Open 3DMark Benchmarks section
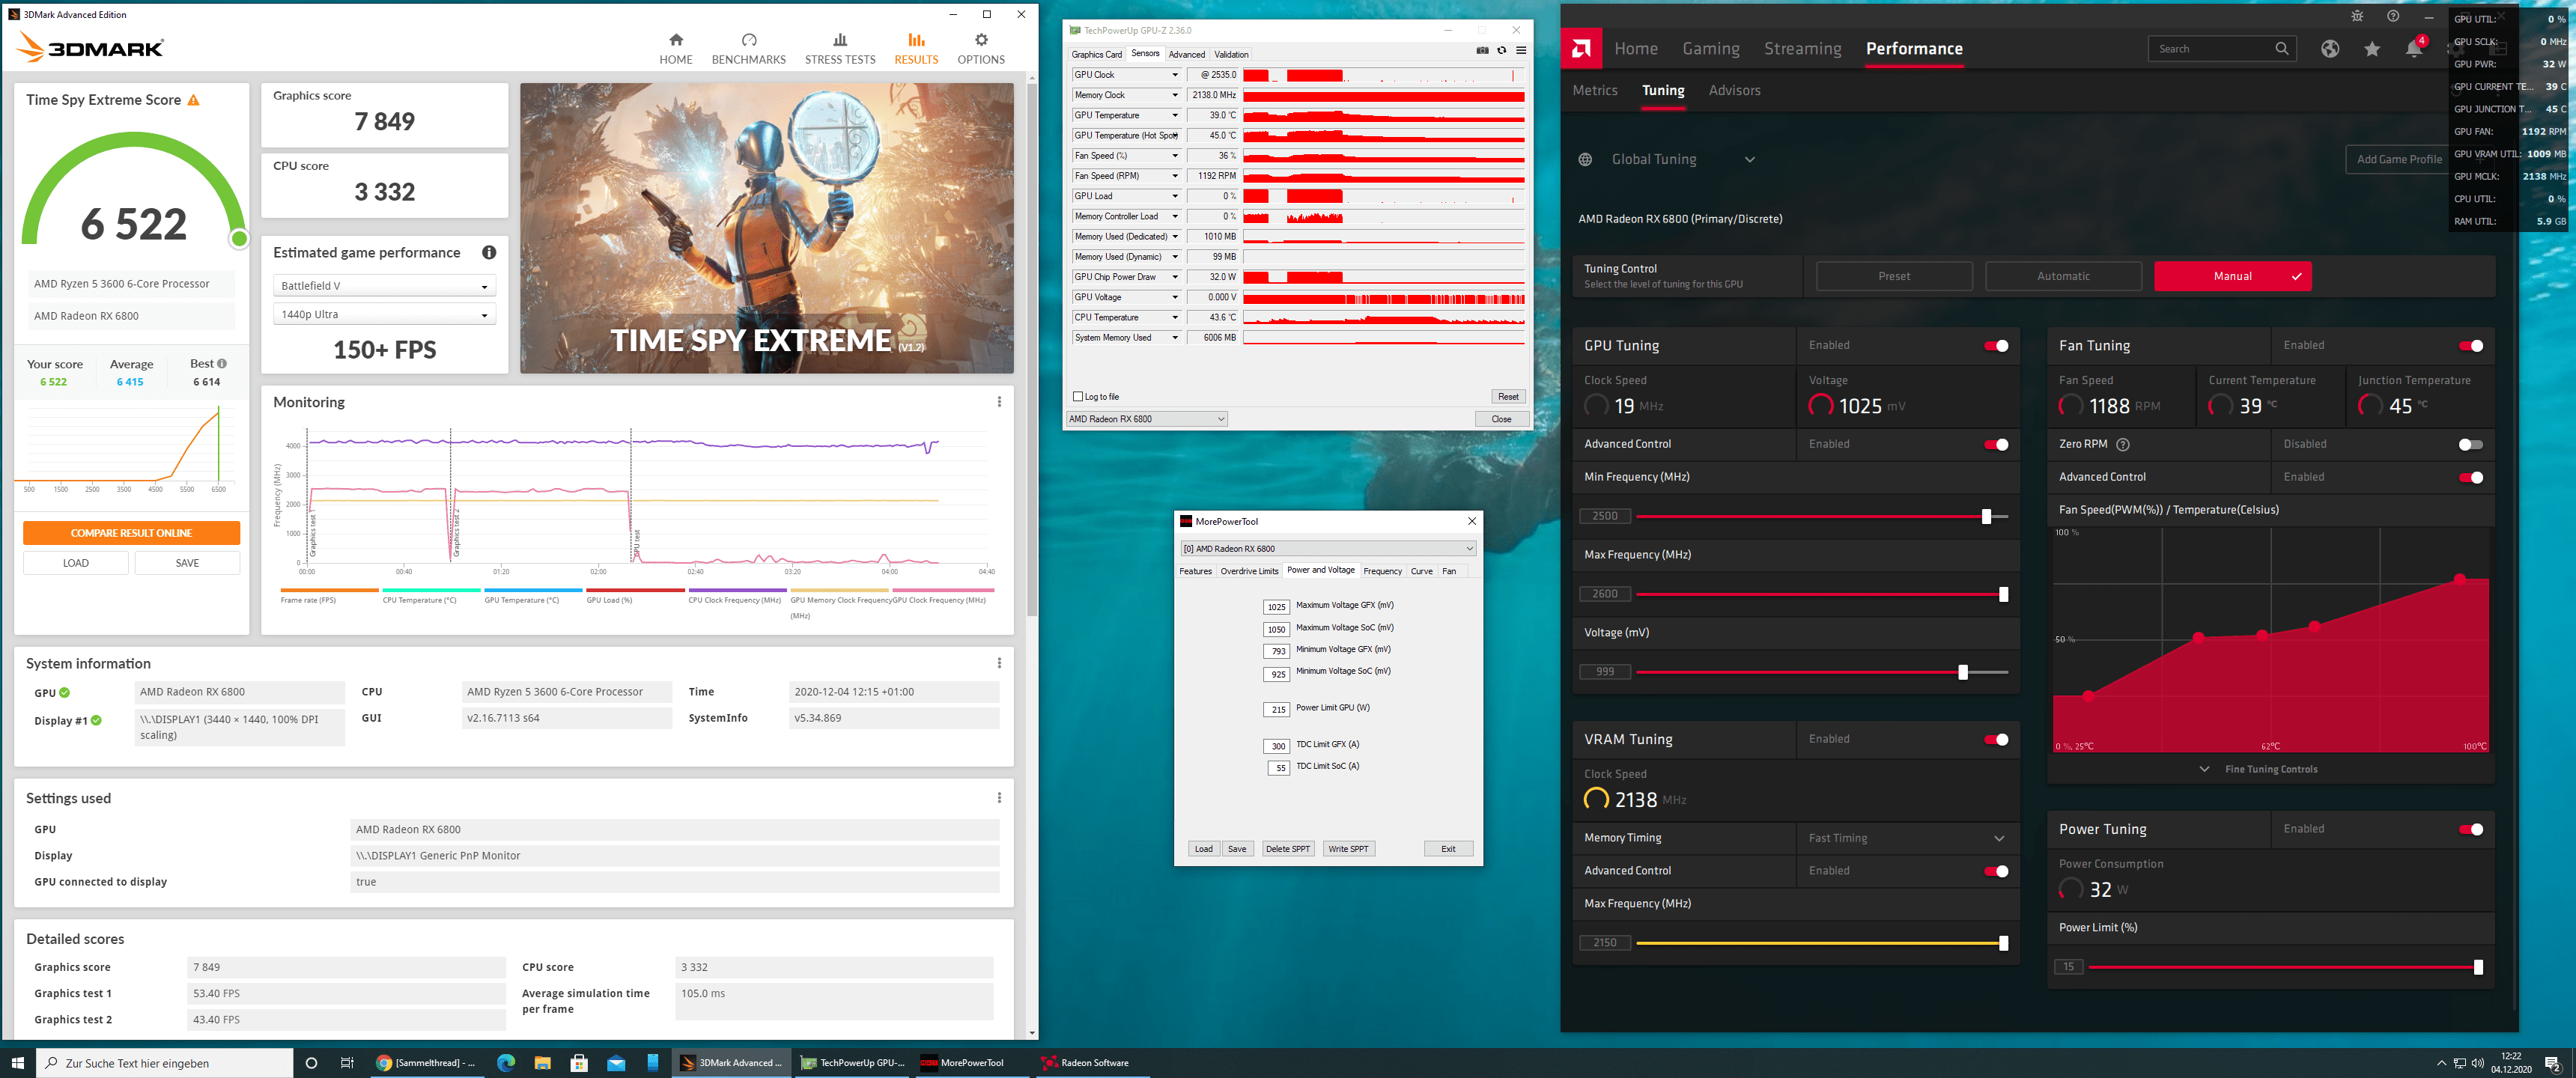2576x1078 pixels. pyautogui.click(x=749, y=48)
